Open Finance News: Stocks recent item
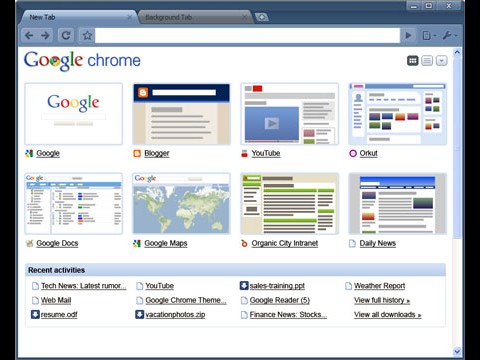The height and width of the screenshot is (360, 480). pos(288,314)
